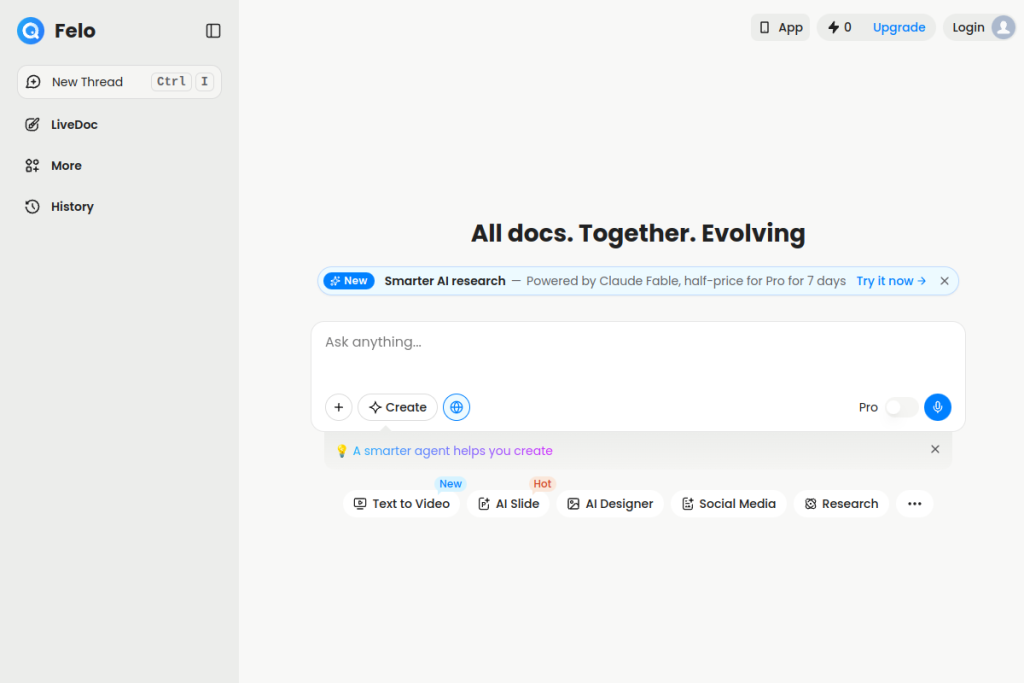Enable the Pro toggle switch
1024x683 pixels.
901,407
